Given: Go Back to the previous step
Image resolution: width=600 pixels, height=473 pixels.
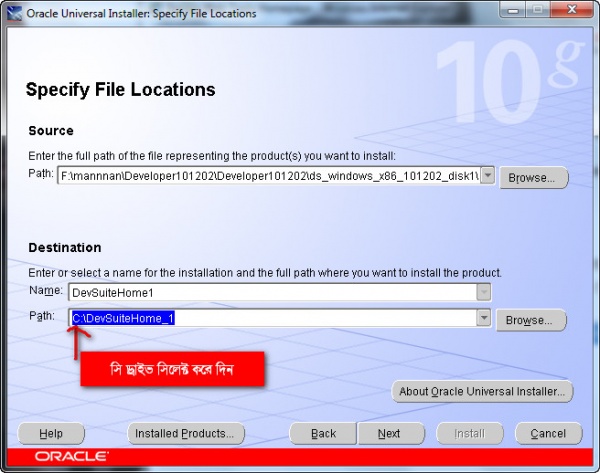Looking at the screenshot, I should pos(323,434).
